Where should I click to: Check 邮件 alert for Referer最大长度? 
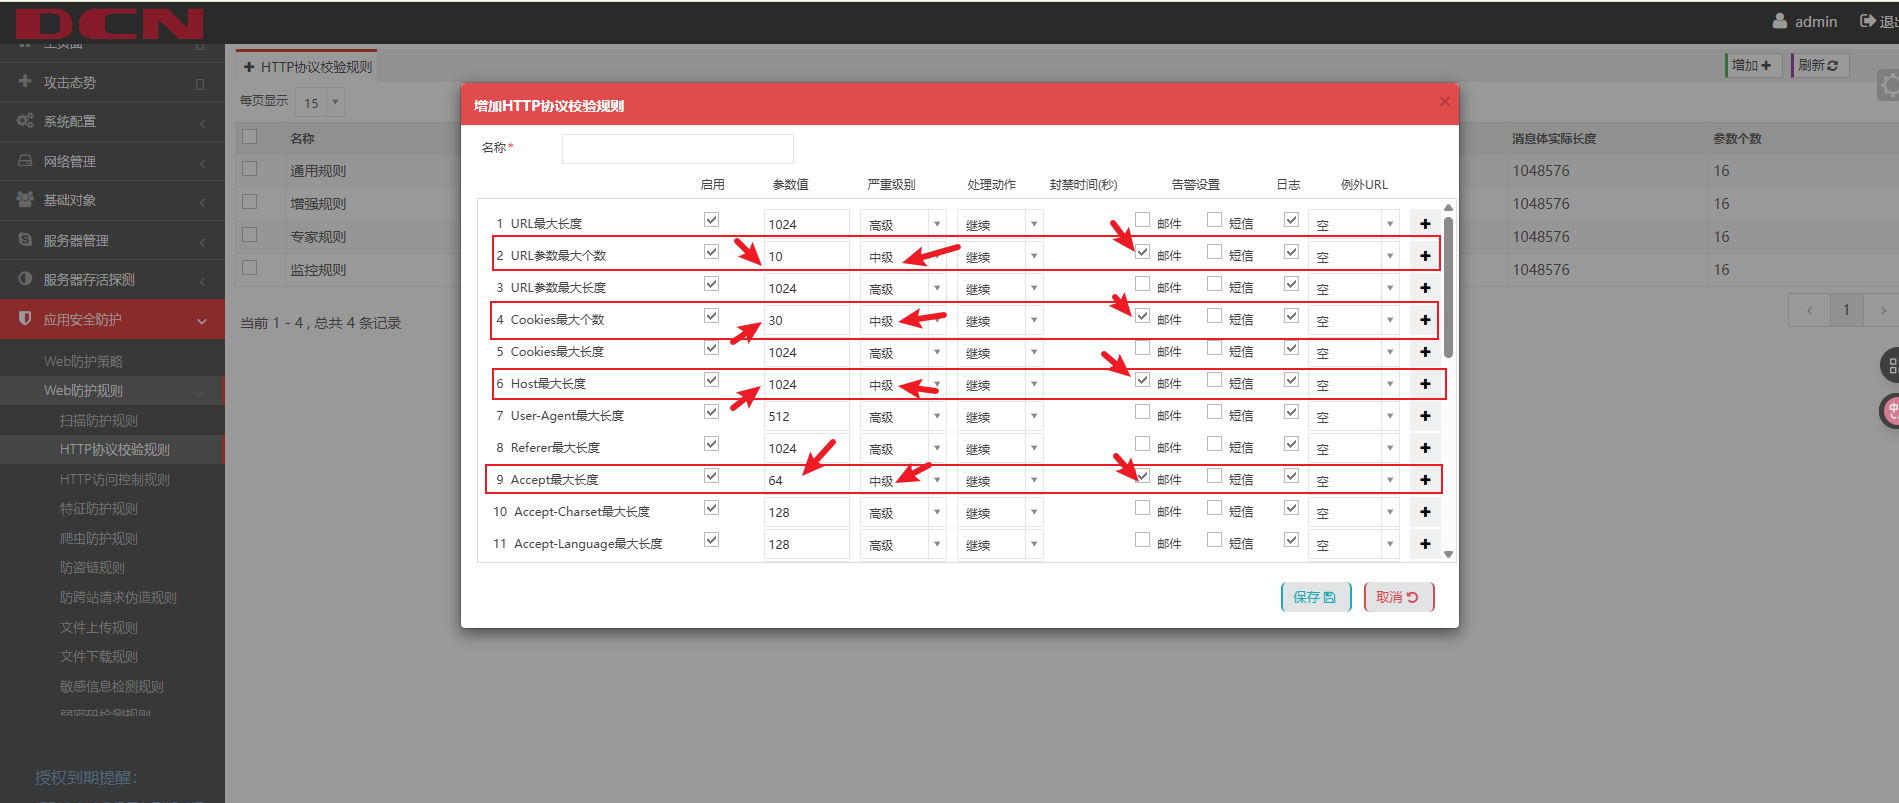pos(1142,443)
